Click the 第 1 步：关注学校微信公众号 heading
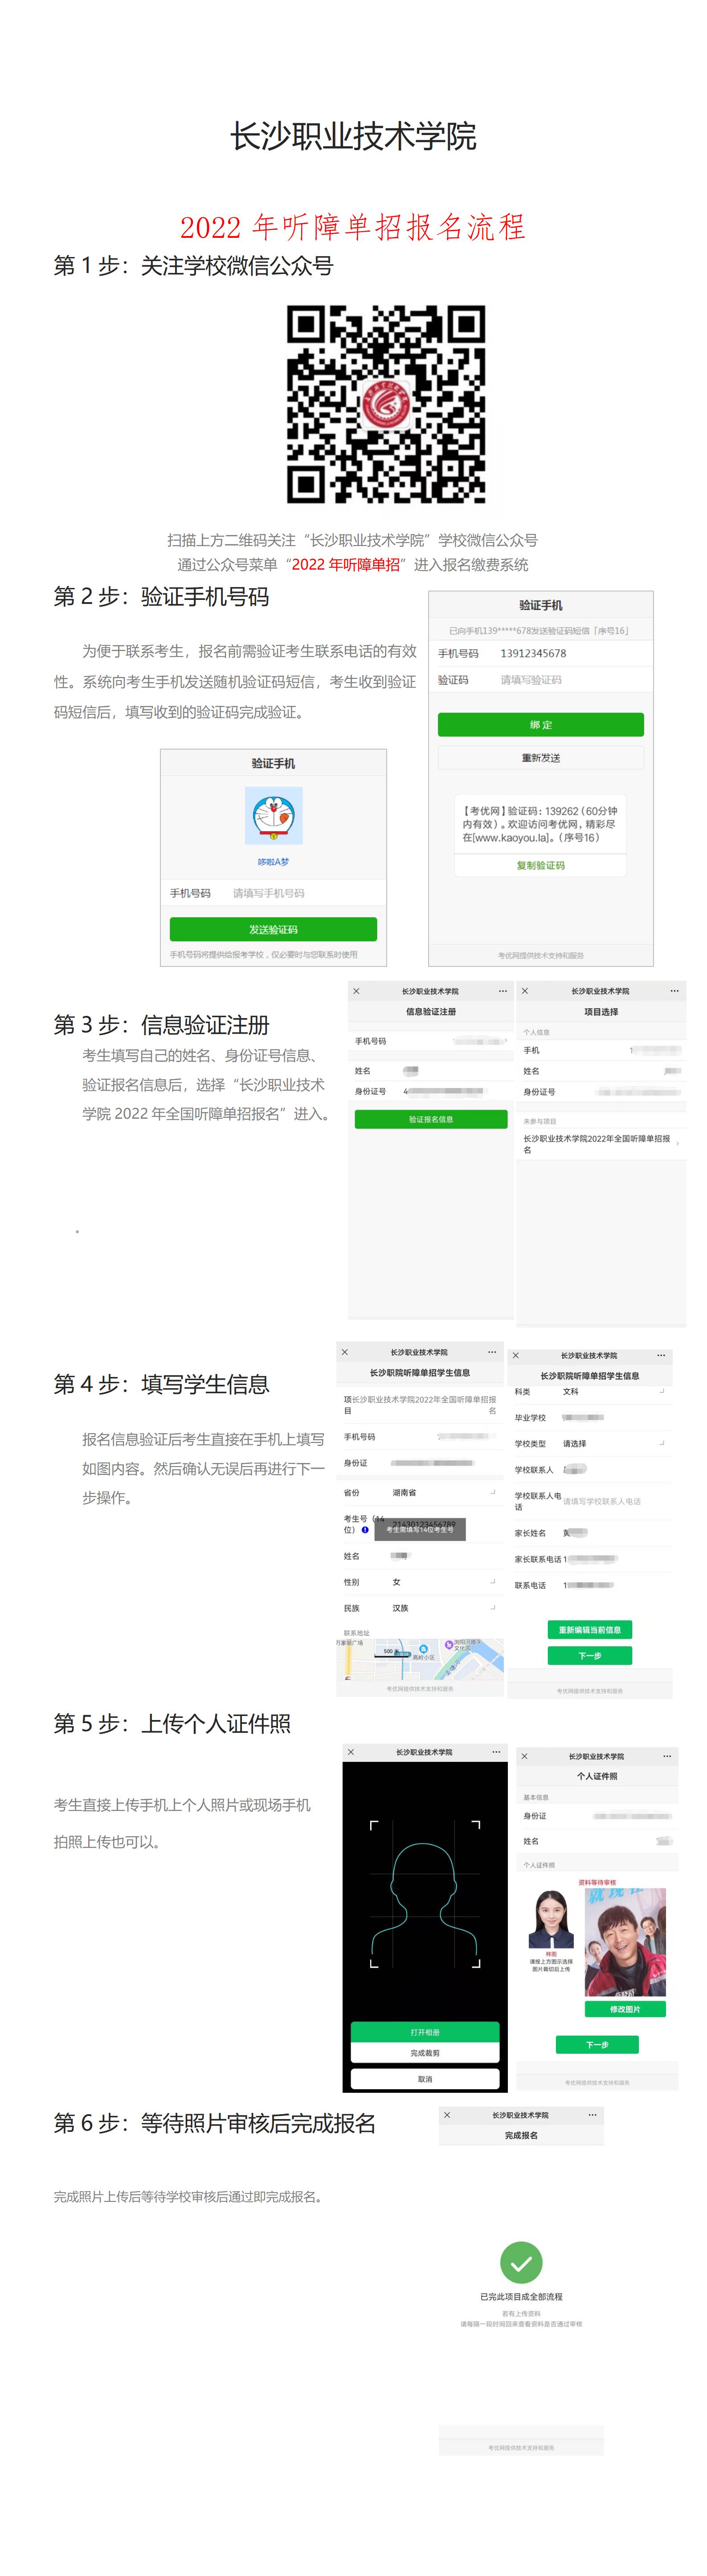This screenshot has height=2576, width=707. click(x=193, y=266)
